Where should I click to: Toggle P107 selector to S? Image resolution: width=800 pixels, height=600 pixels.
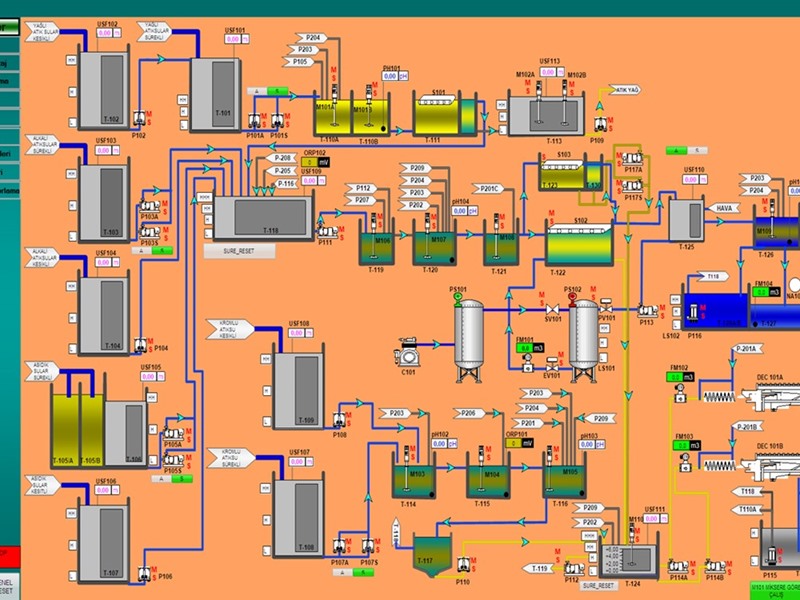coord(363,572)
